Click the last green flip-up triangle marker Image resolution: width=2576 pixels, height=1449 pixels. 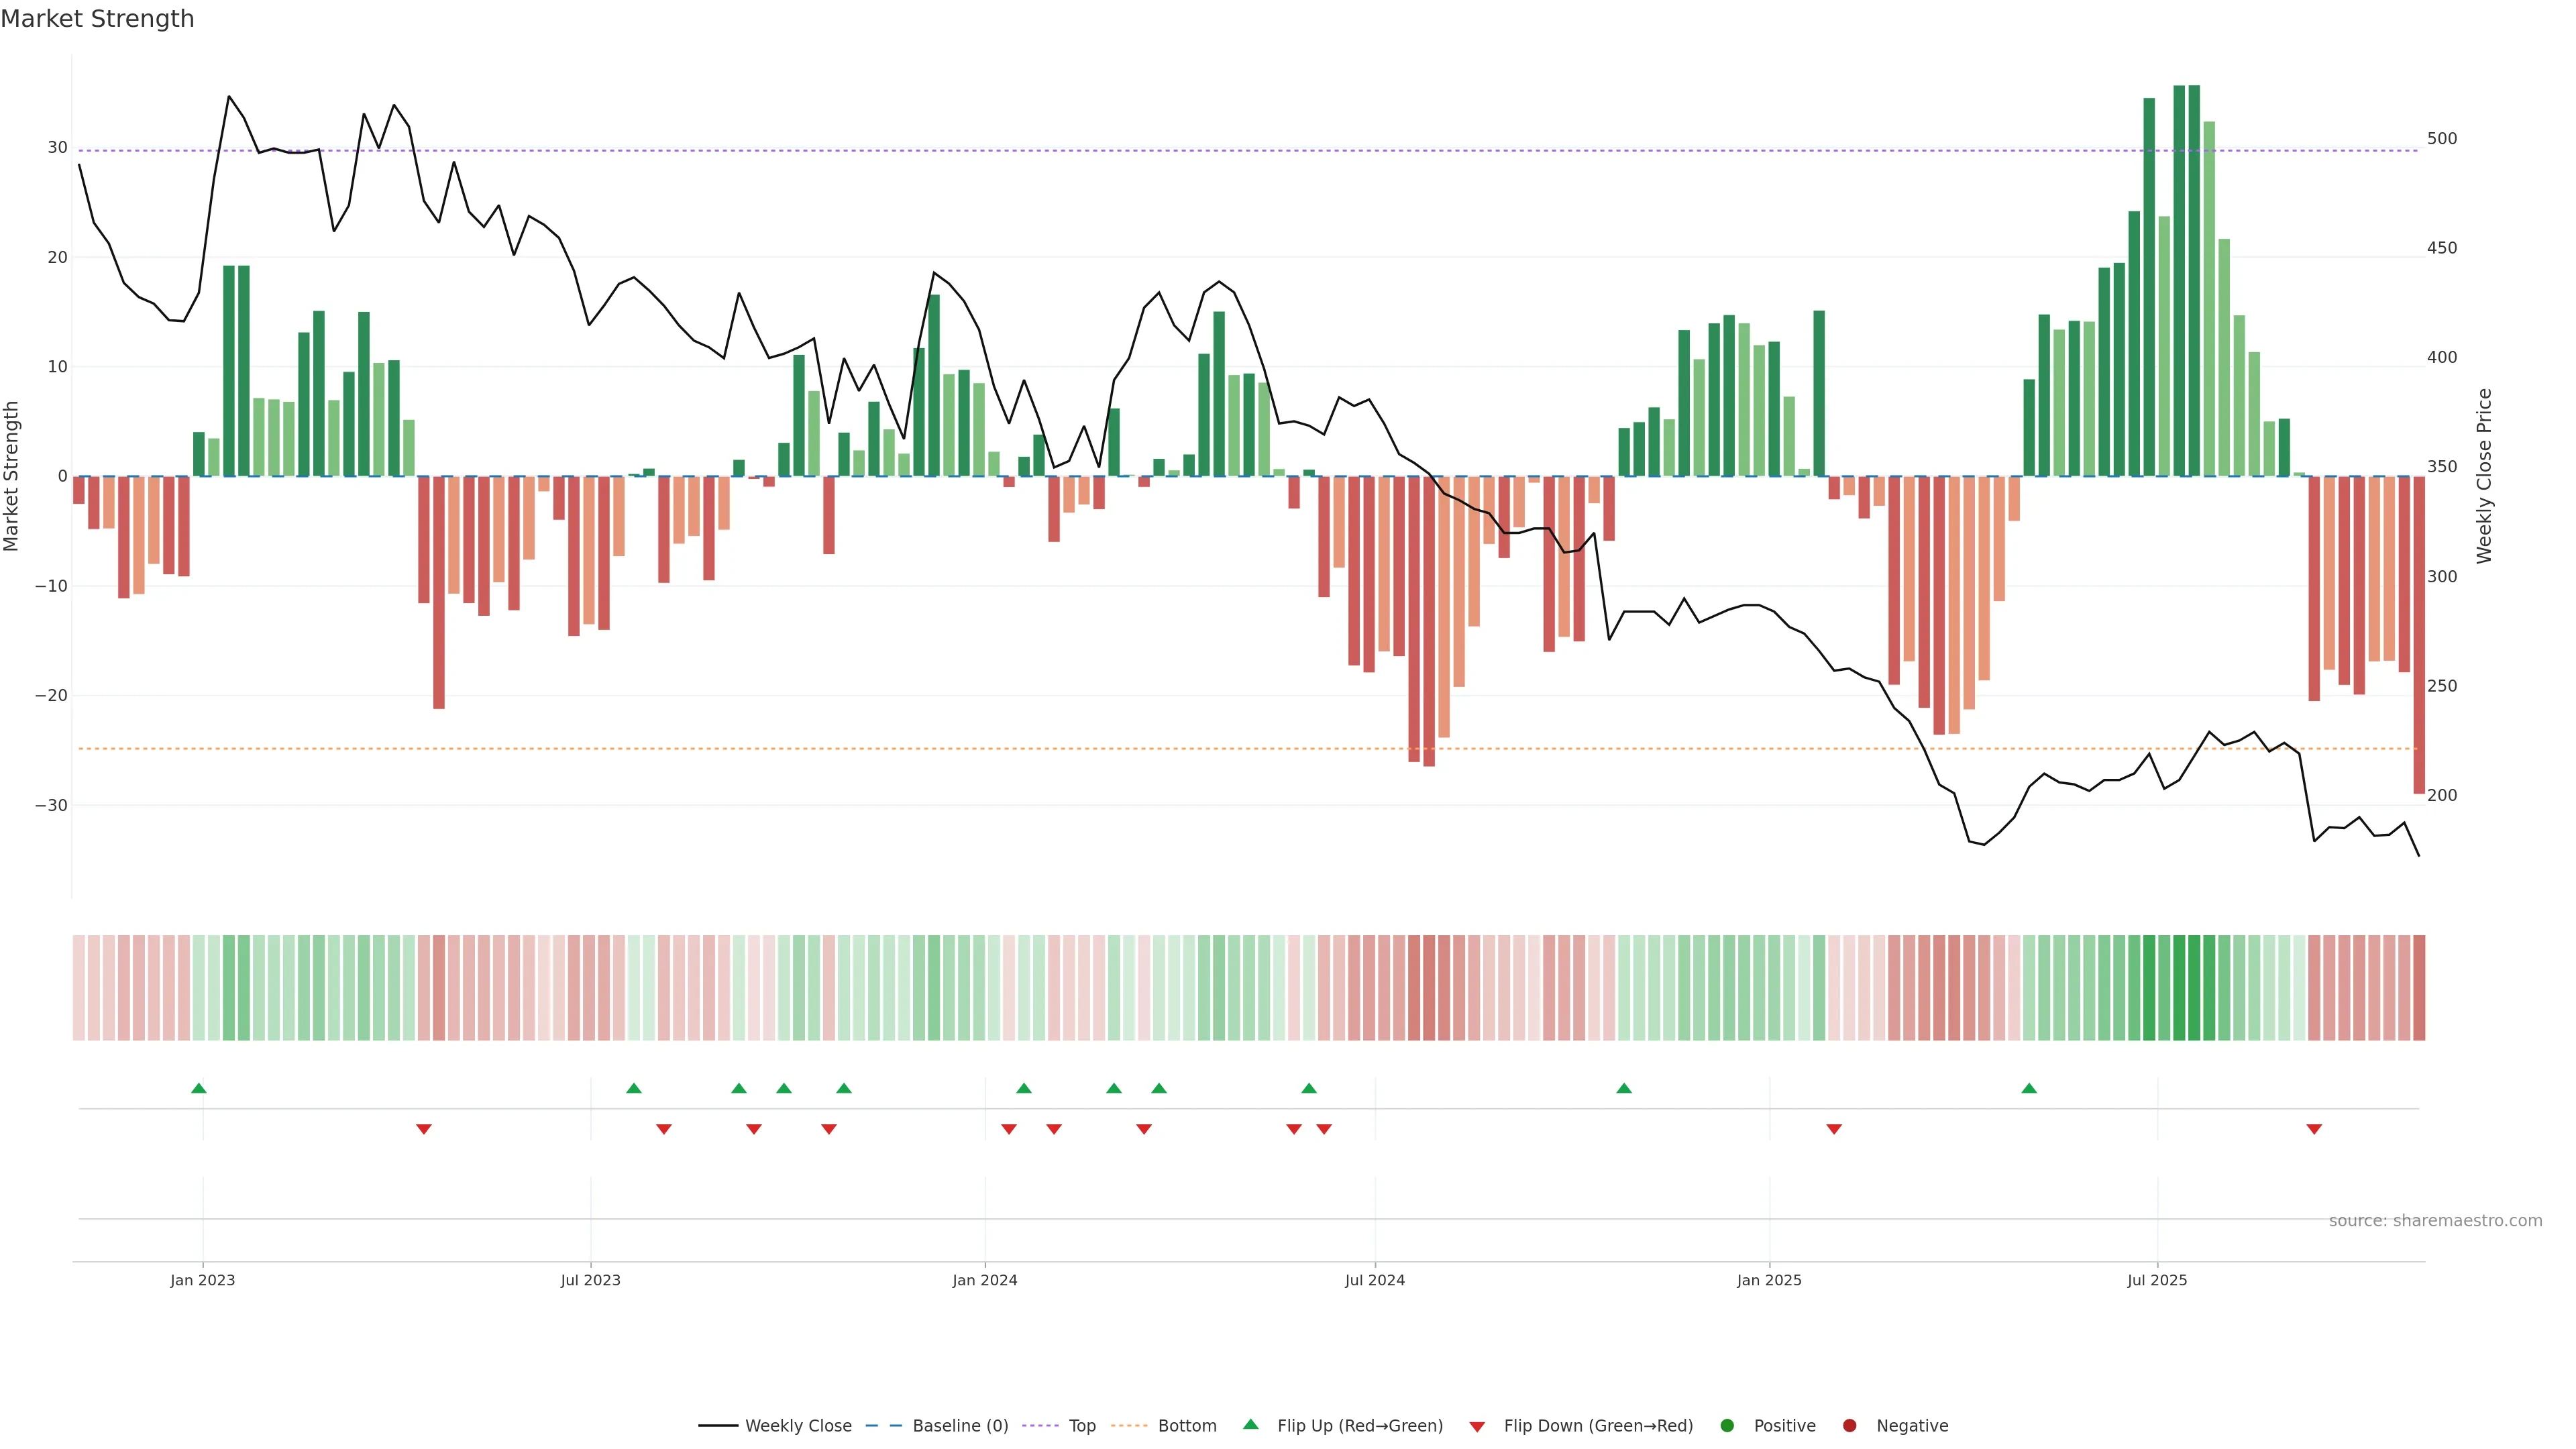coord(2029,1088)
